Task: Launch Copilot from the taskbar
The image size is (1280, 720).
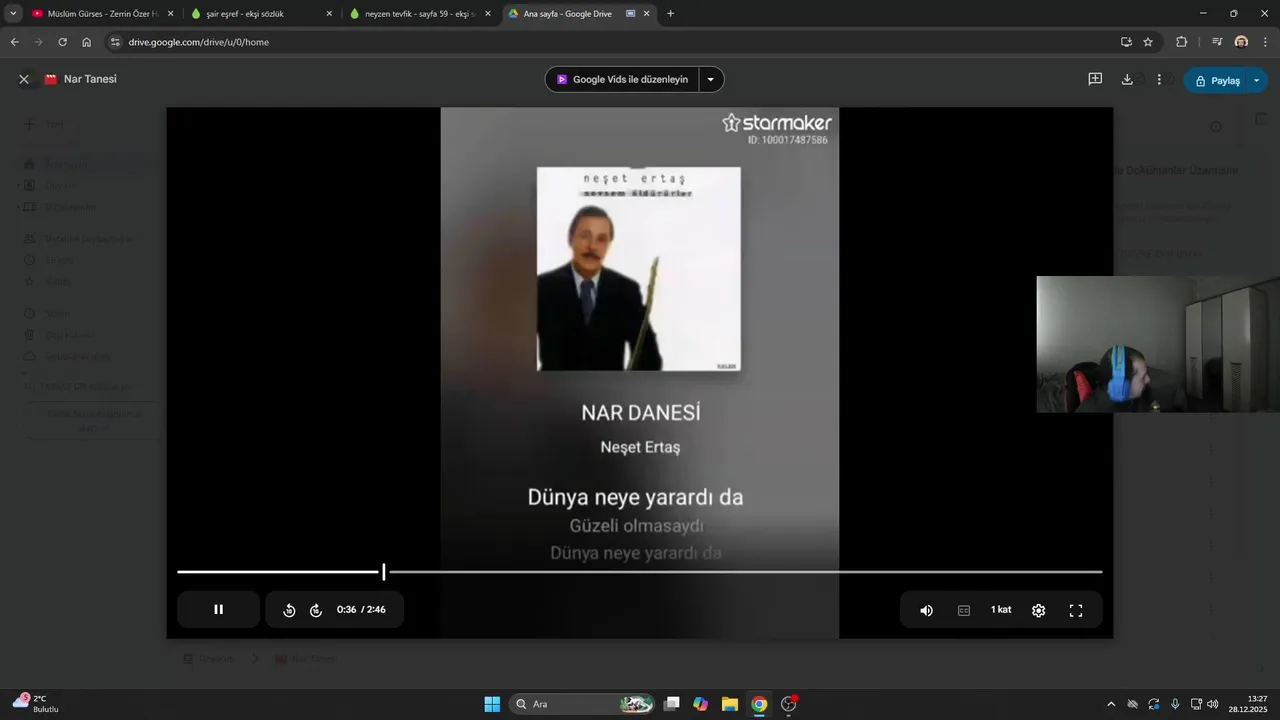Action: (x=701, y=704)
